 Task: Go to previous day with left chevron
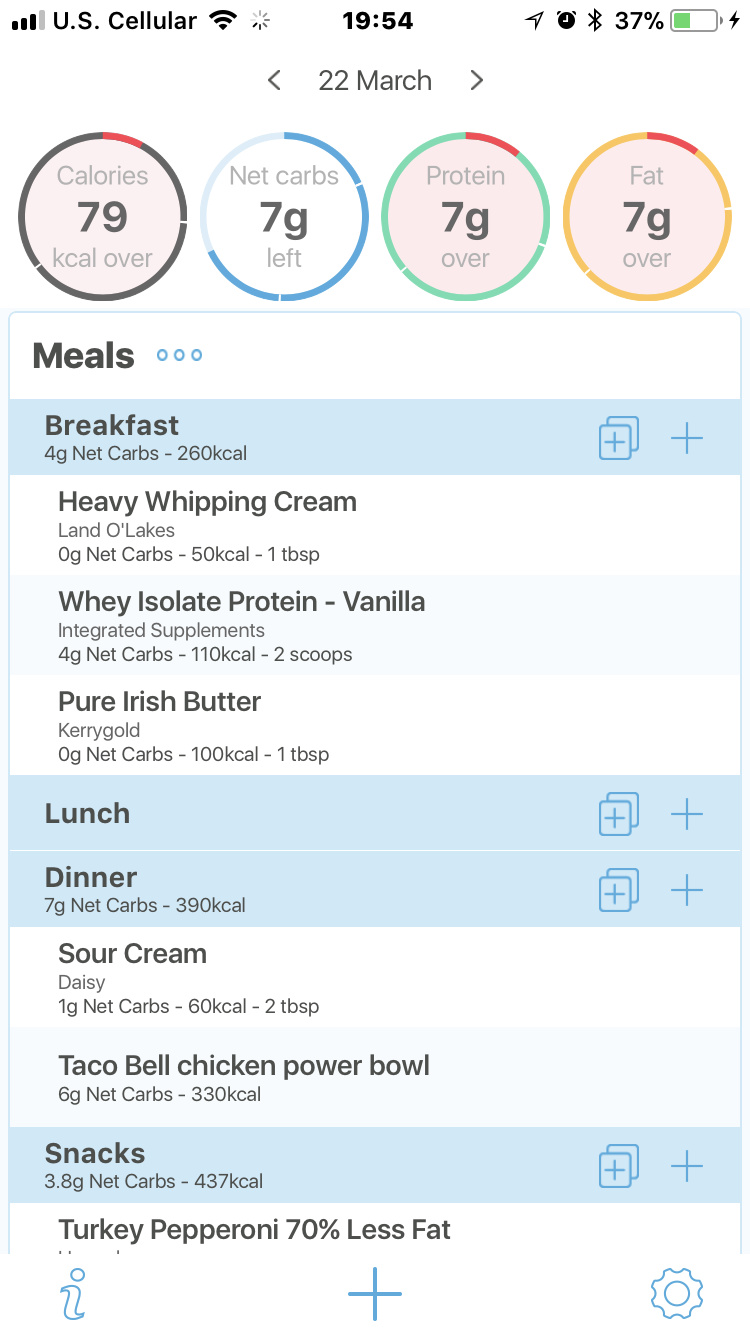pos(274,81)
